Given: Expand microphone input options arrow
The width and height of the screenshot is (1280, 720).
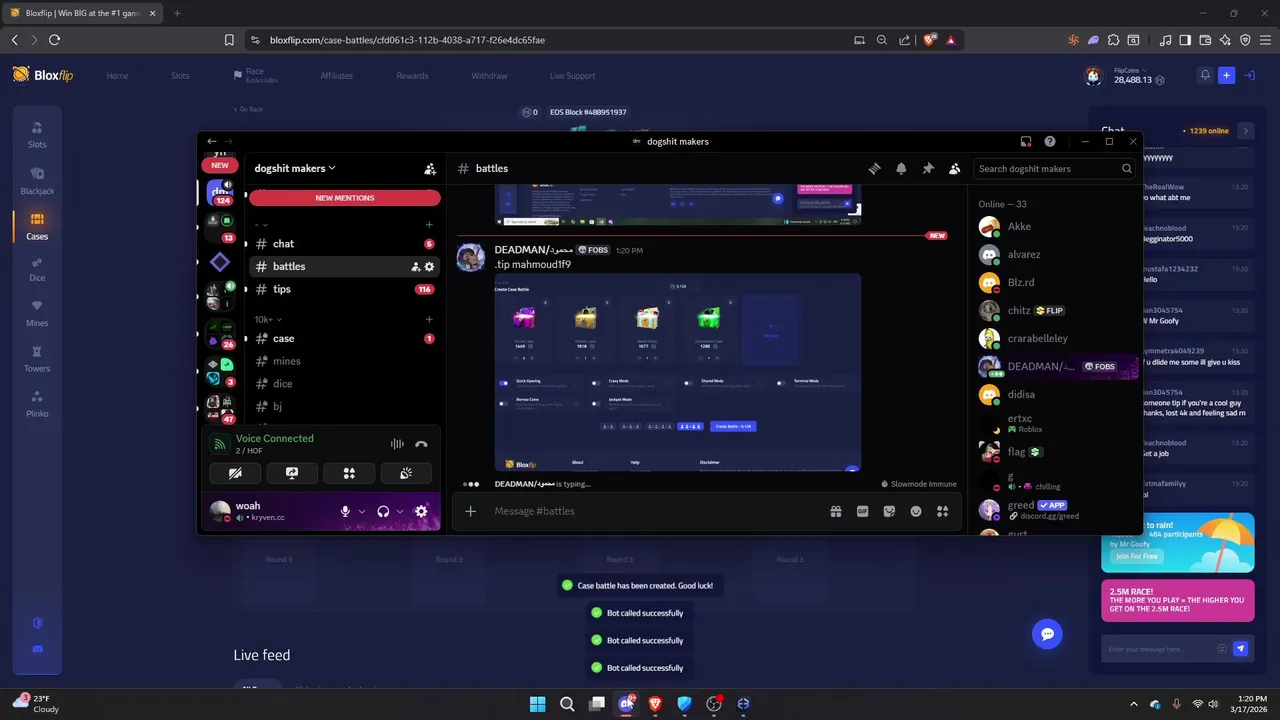Looking at the screenshot, I should coord(362,511).
